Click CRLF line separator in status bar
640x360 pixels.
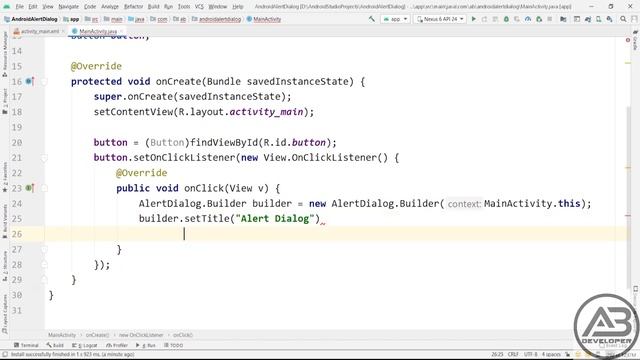click(x=513, y=354)
